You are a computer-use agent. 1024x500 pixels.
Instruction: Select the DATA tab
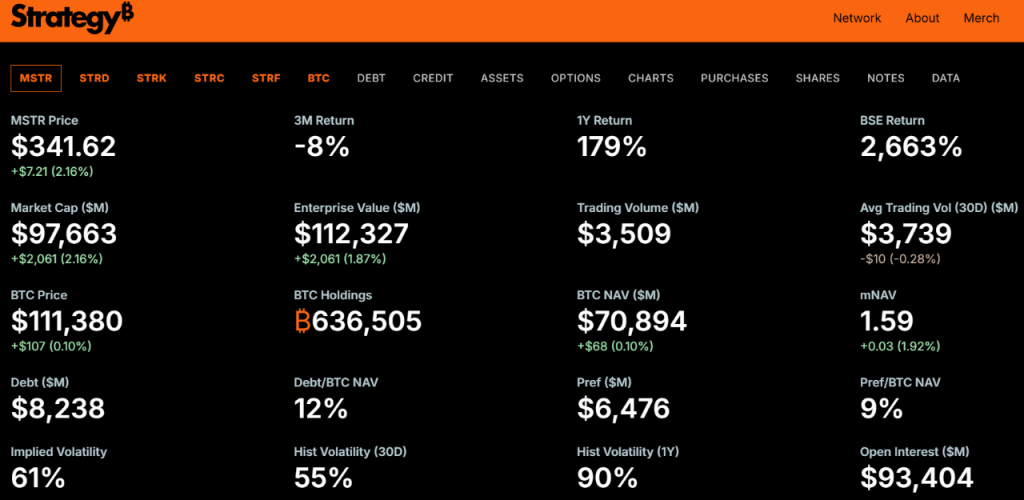(x=946, y=78)
